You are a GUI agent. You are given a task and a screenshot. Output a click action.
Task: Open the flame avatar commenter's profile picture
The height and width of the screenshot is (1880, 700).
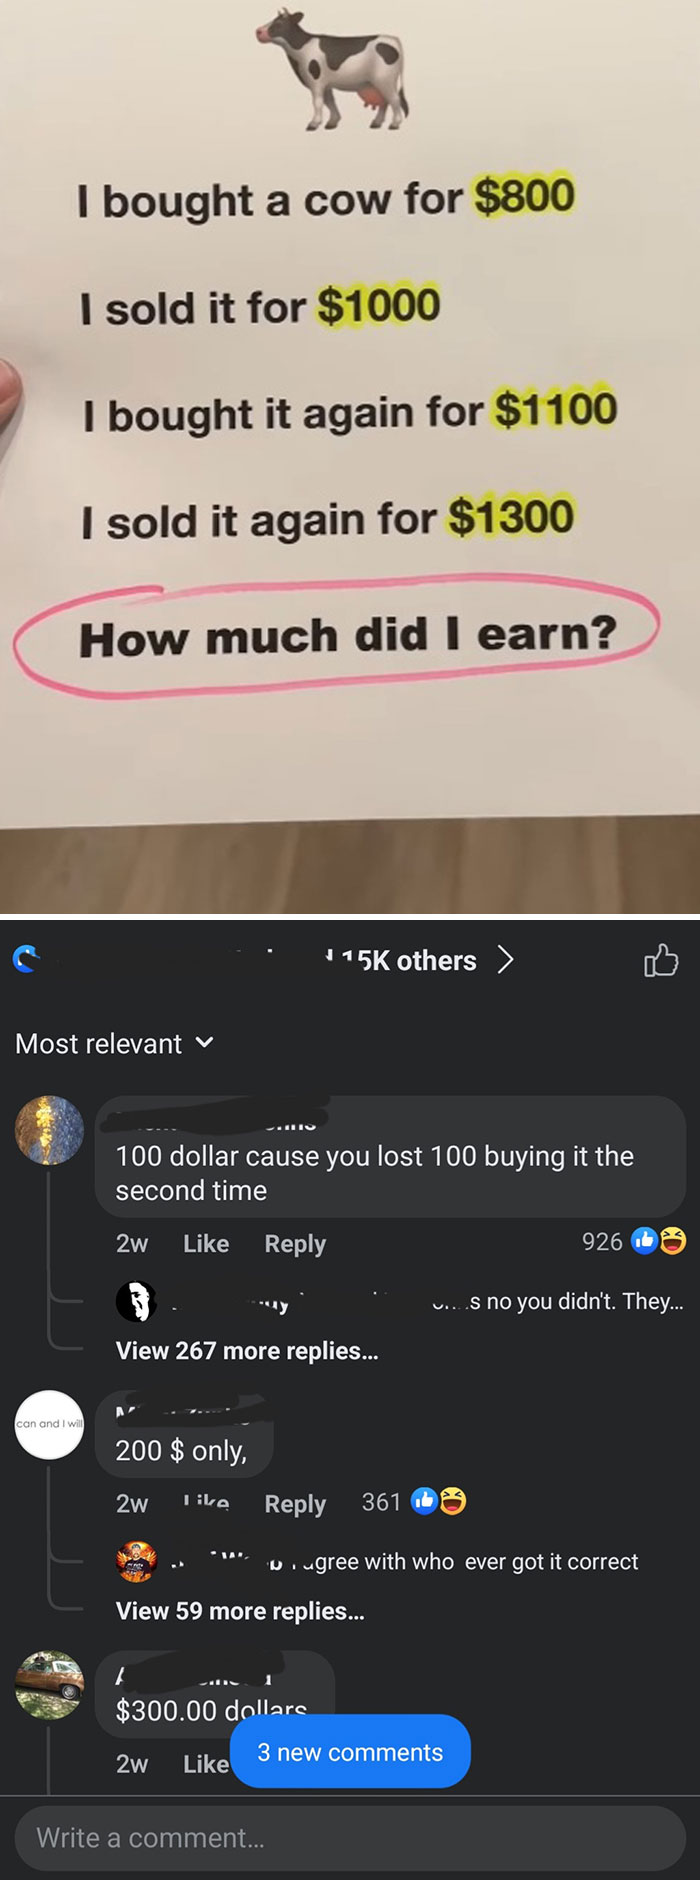(49, 1130)
